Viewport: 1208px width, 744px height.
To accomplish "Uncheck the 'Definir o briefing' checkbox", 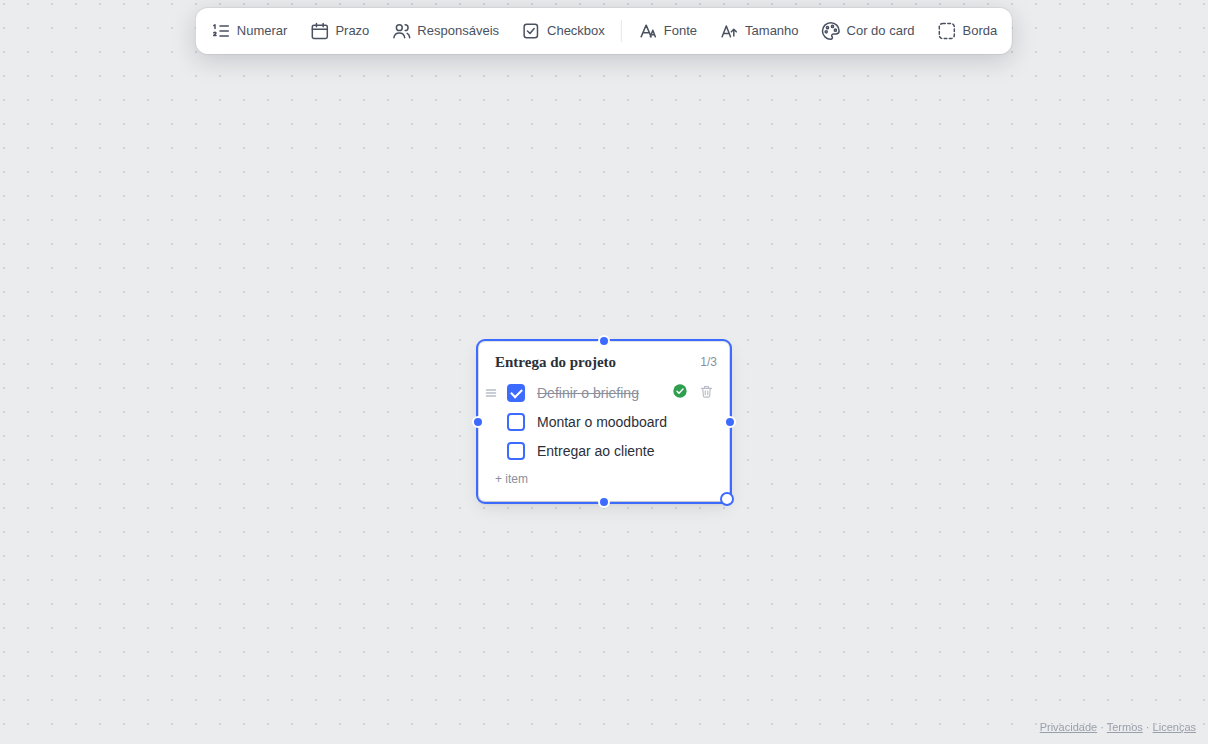I will (x=516, y=393).
